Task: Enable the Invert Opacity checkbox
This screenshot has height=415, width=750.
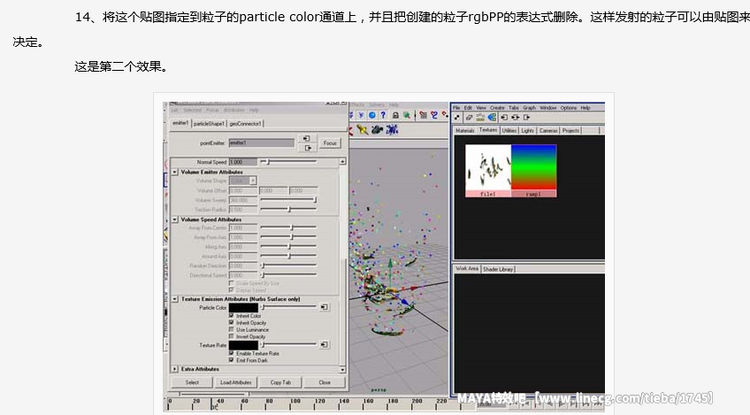Action: tap(232, 337)
